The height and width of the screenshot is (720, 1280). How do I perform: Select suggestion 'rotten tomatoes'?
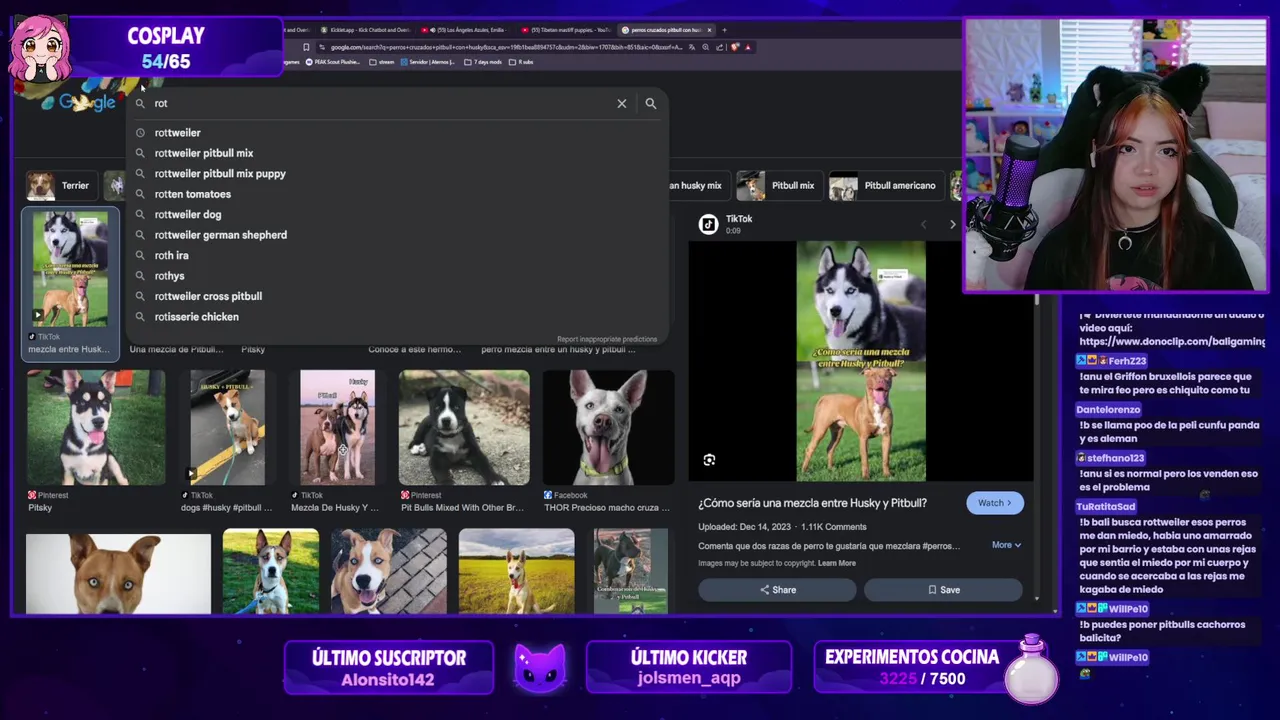[x=192, y=194]
